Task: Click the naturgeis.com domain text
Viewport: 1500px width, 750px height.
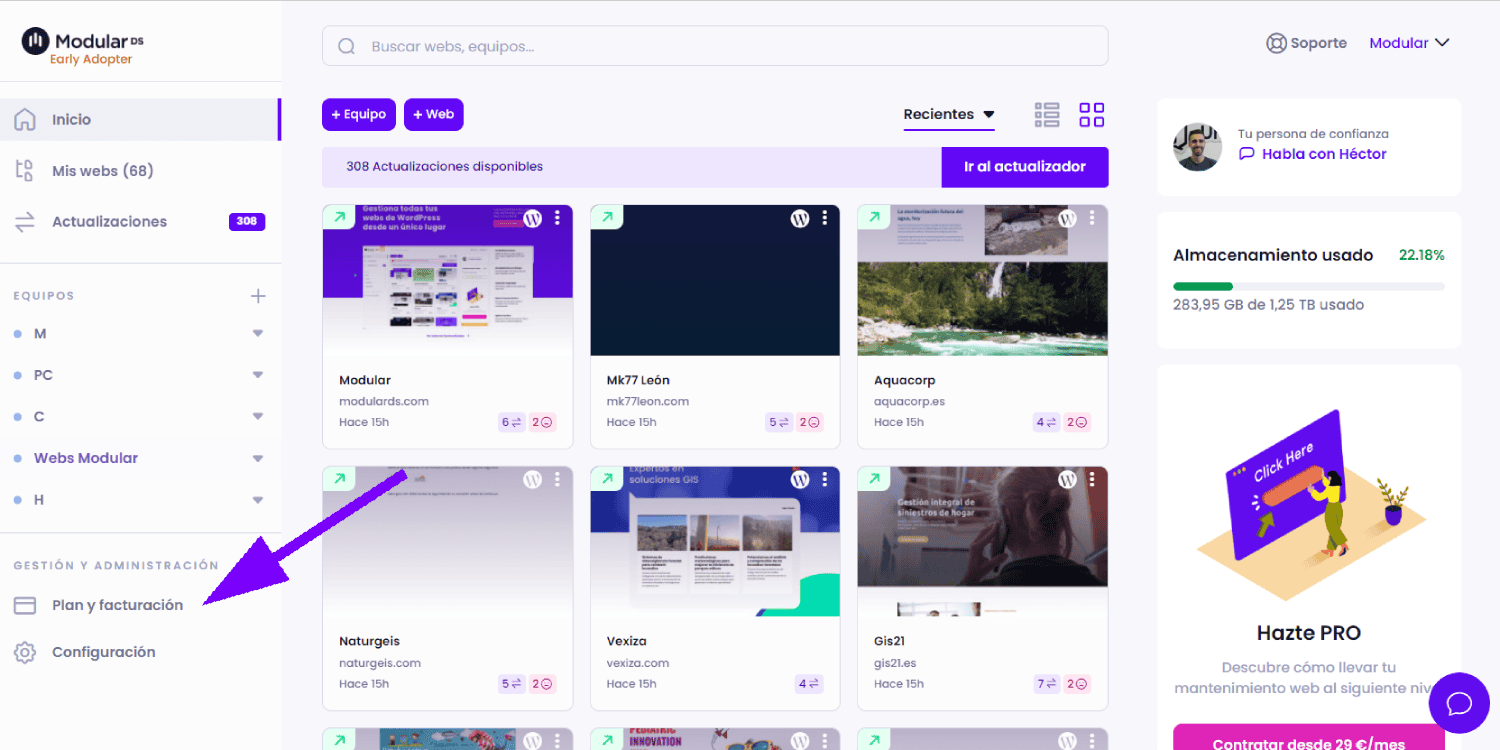Action: tap(380, 663)
